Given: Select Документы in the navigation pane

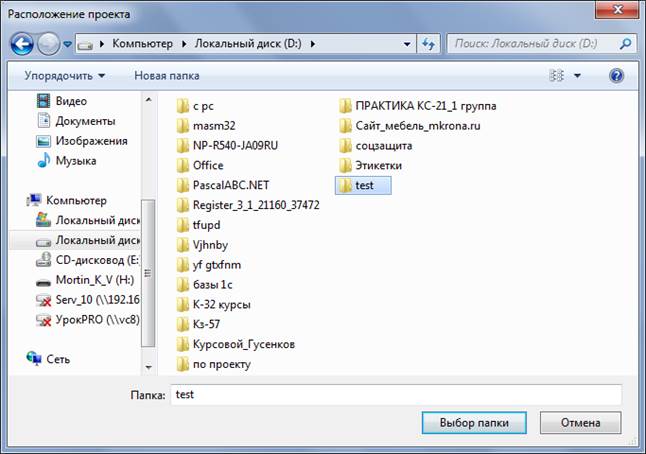Looking at the screenshot, I should point(76,121).
